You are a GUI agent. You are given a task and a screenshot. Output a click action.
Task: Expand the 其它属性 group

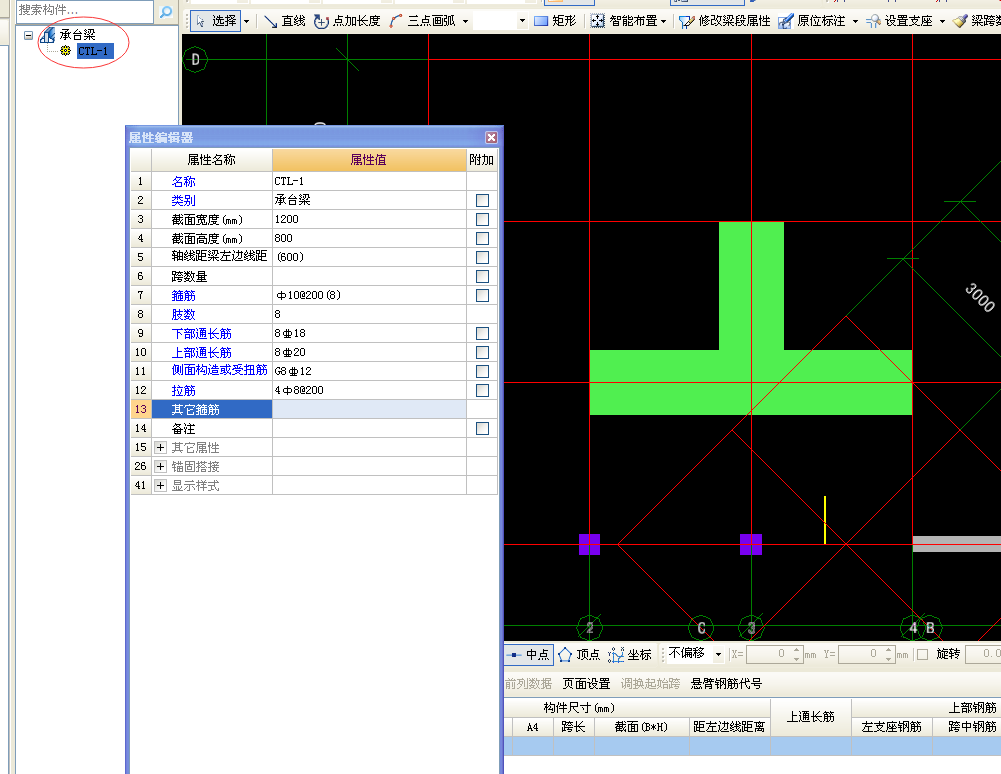[161, 448]
